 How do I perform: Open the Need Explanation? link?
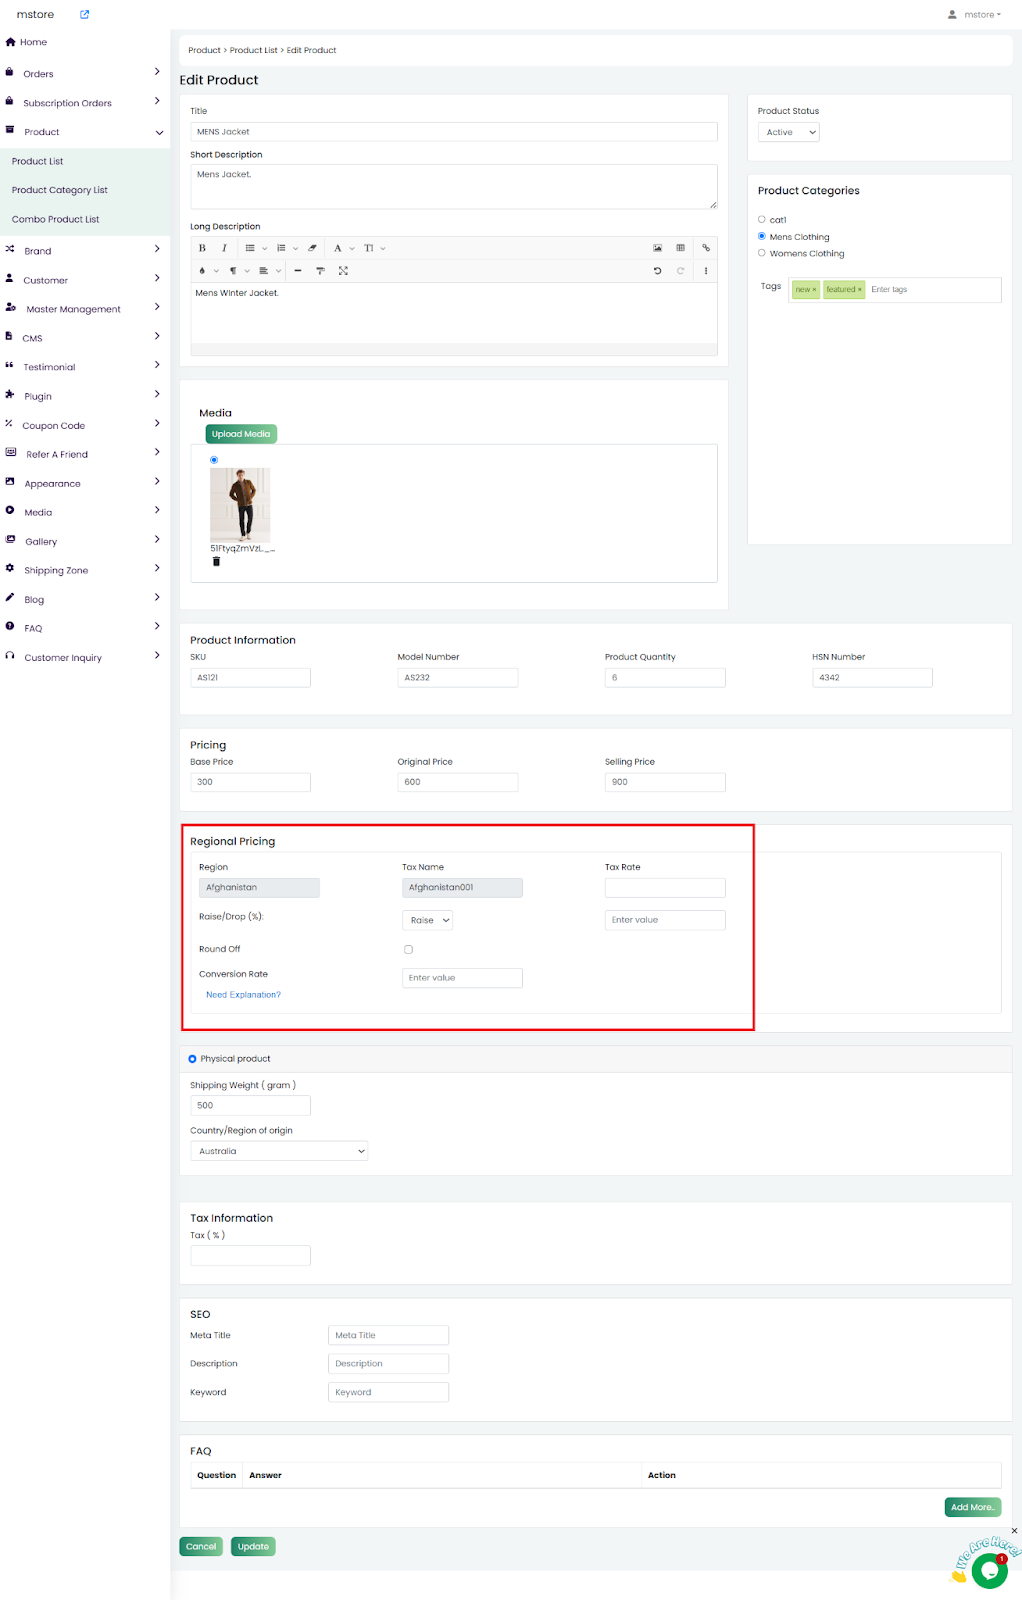(x=243, y=995)
